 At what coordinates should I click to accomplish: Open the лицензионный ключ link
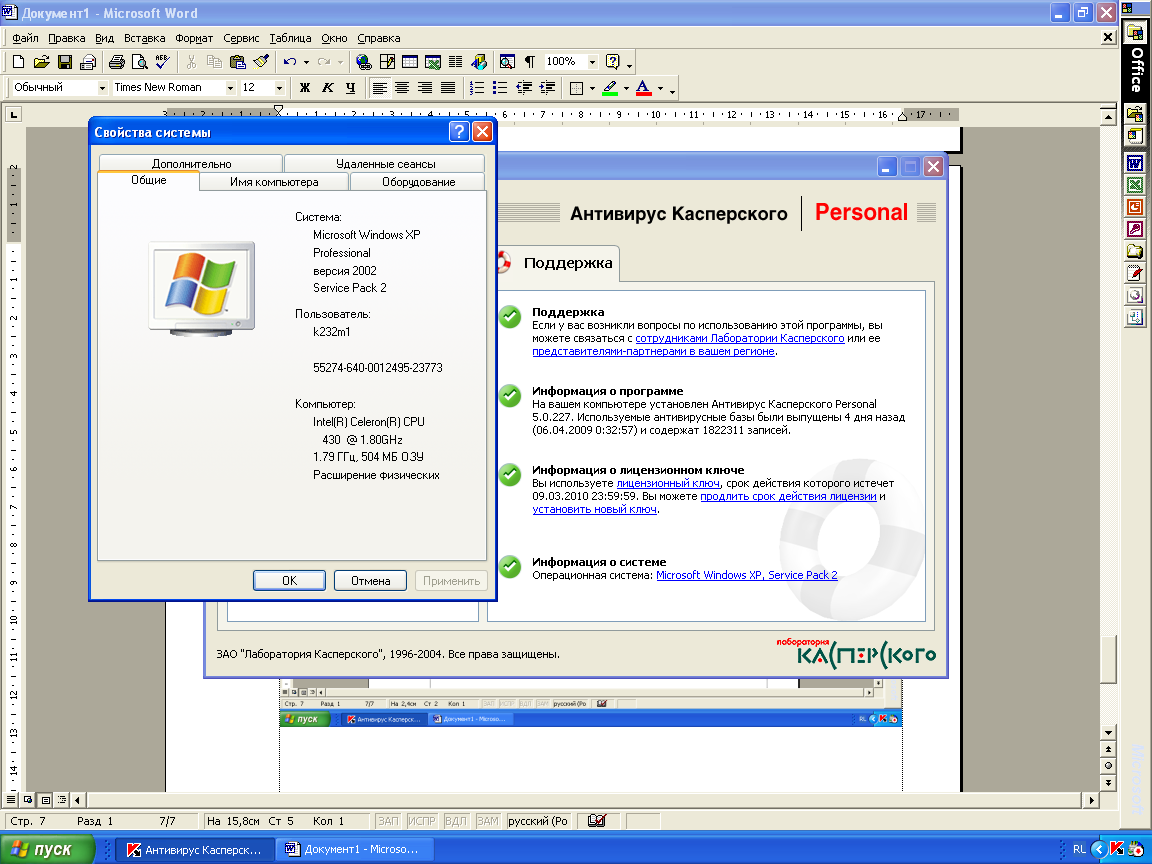[x=668, y=483]
